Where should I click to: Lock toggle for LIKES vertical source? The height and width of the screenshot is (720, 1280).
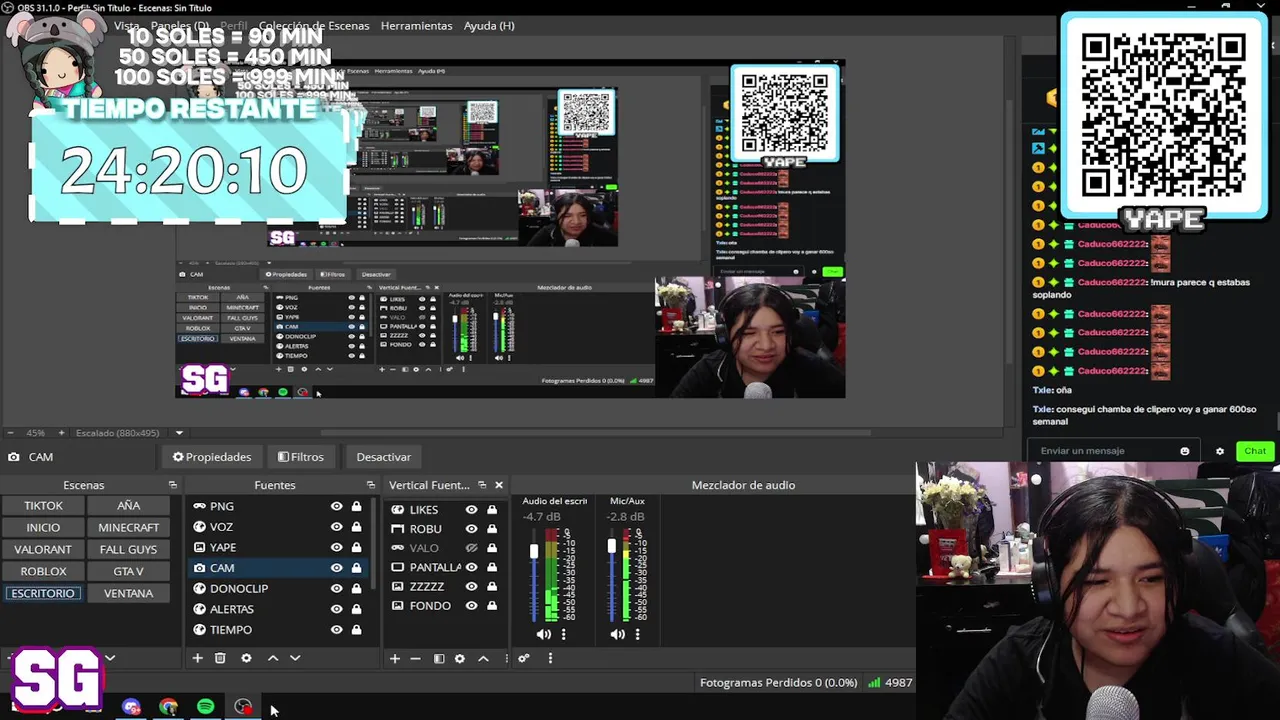[x=492, y=509]
